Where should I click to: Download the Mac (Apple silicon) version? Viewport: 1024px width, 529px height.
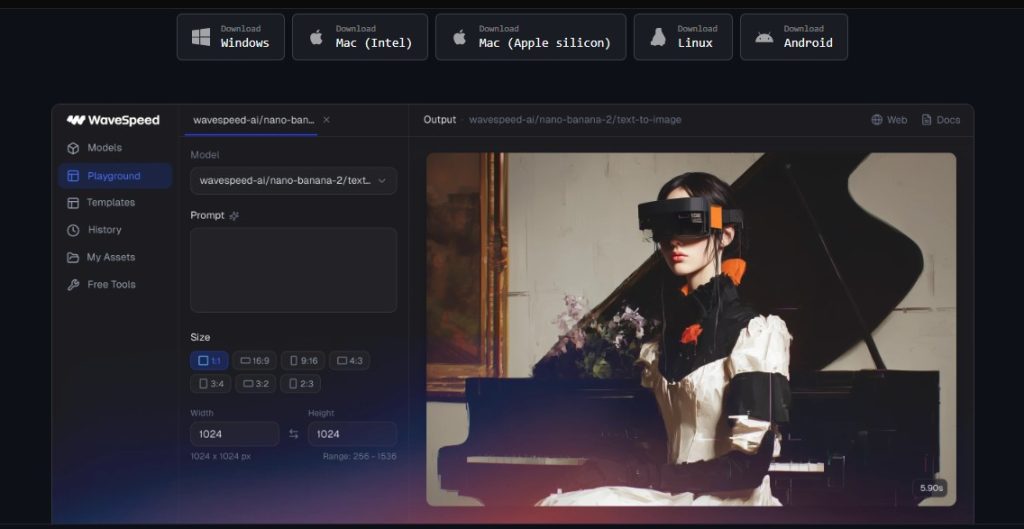[x=530, y=37]
